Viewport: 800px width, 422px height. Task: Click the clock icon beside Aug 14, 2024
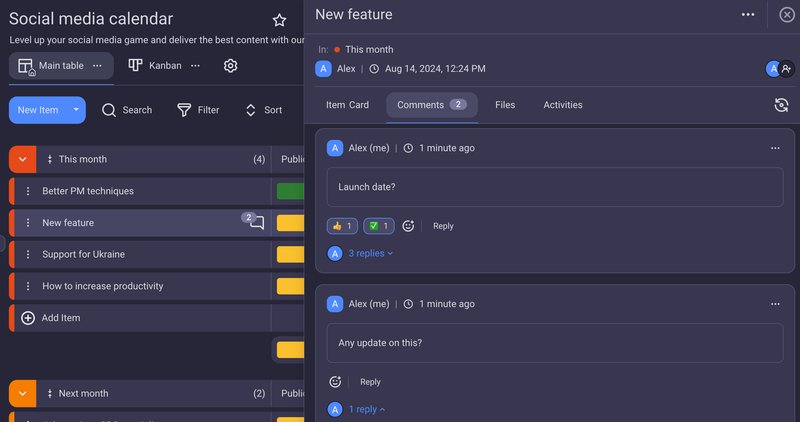coord(374,69)
